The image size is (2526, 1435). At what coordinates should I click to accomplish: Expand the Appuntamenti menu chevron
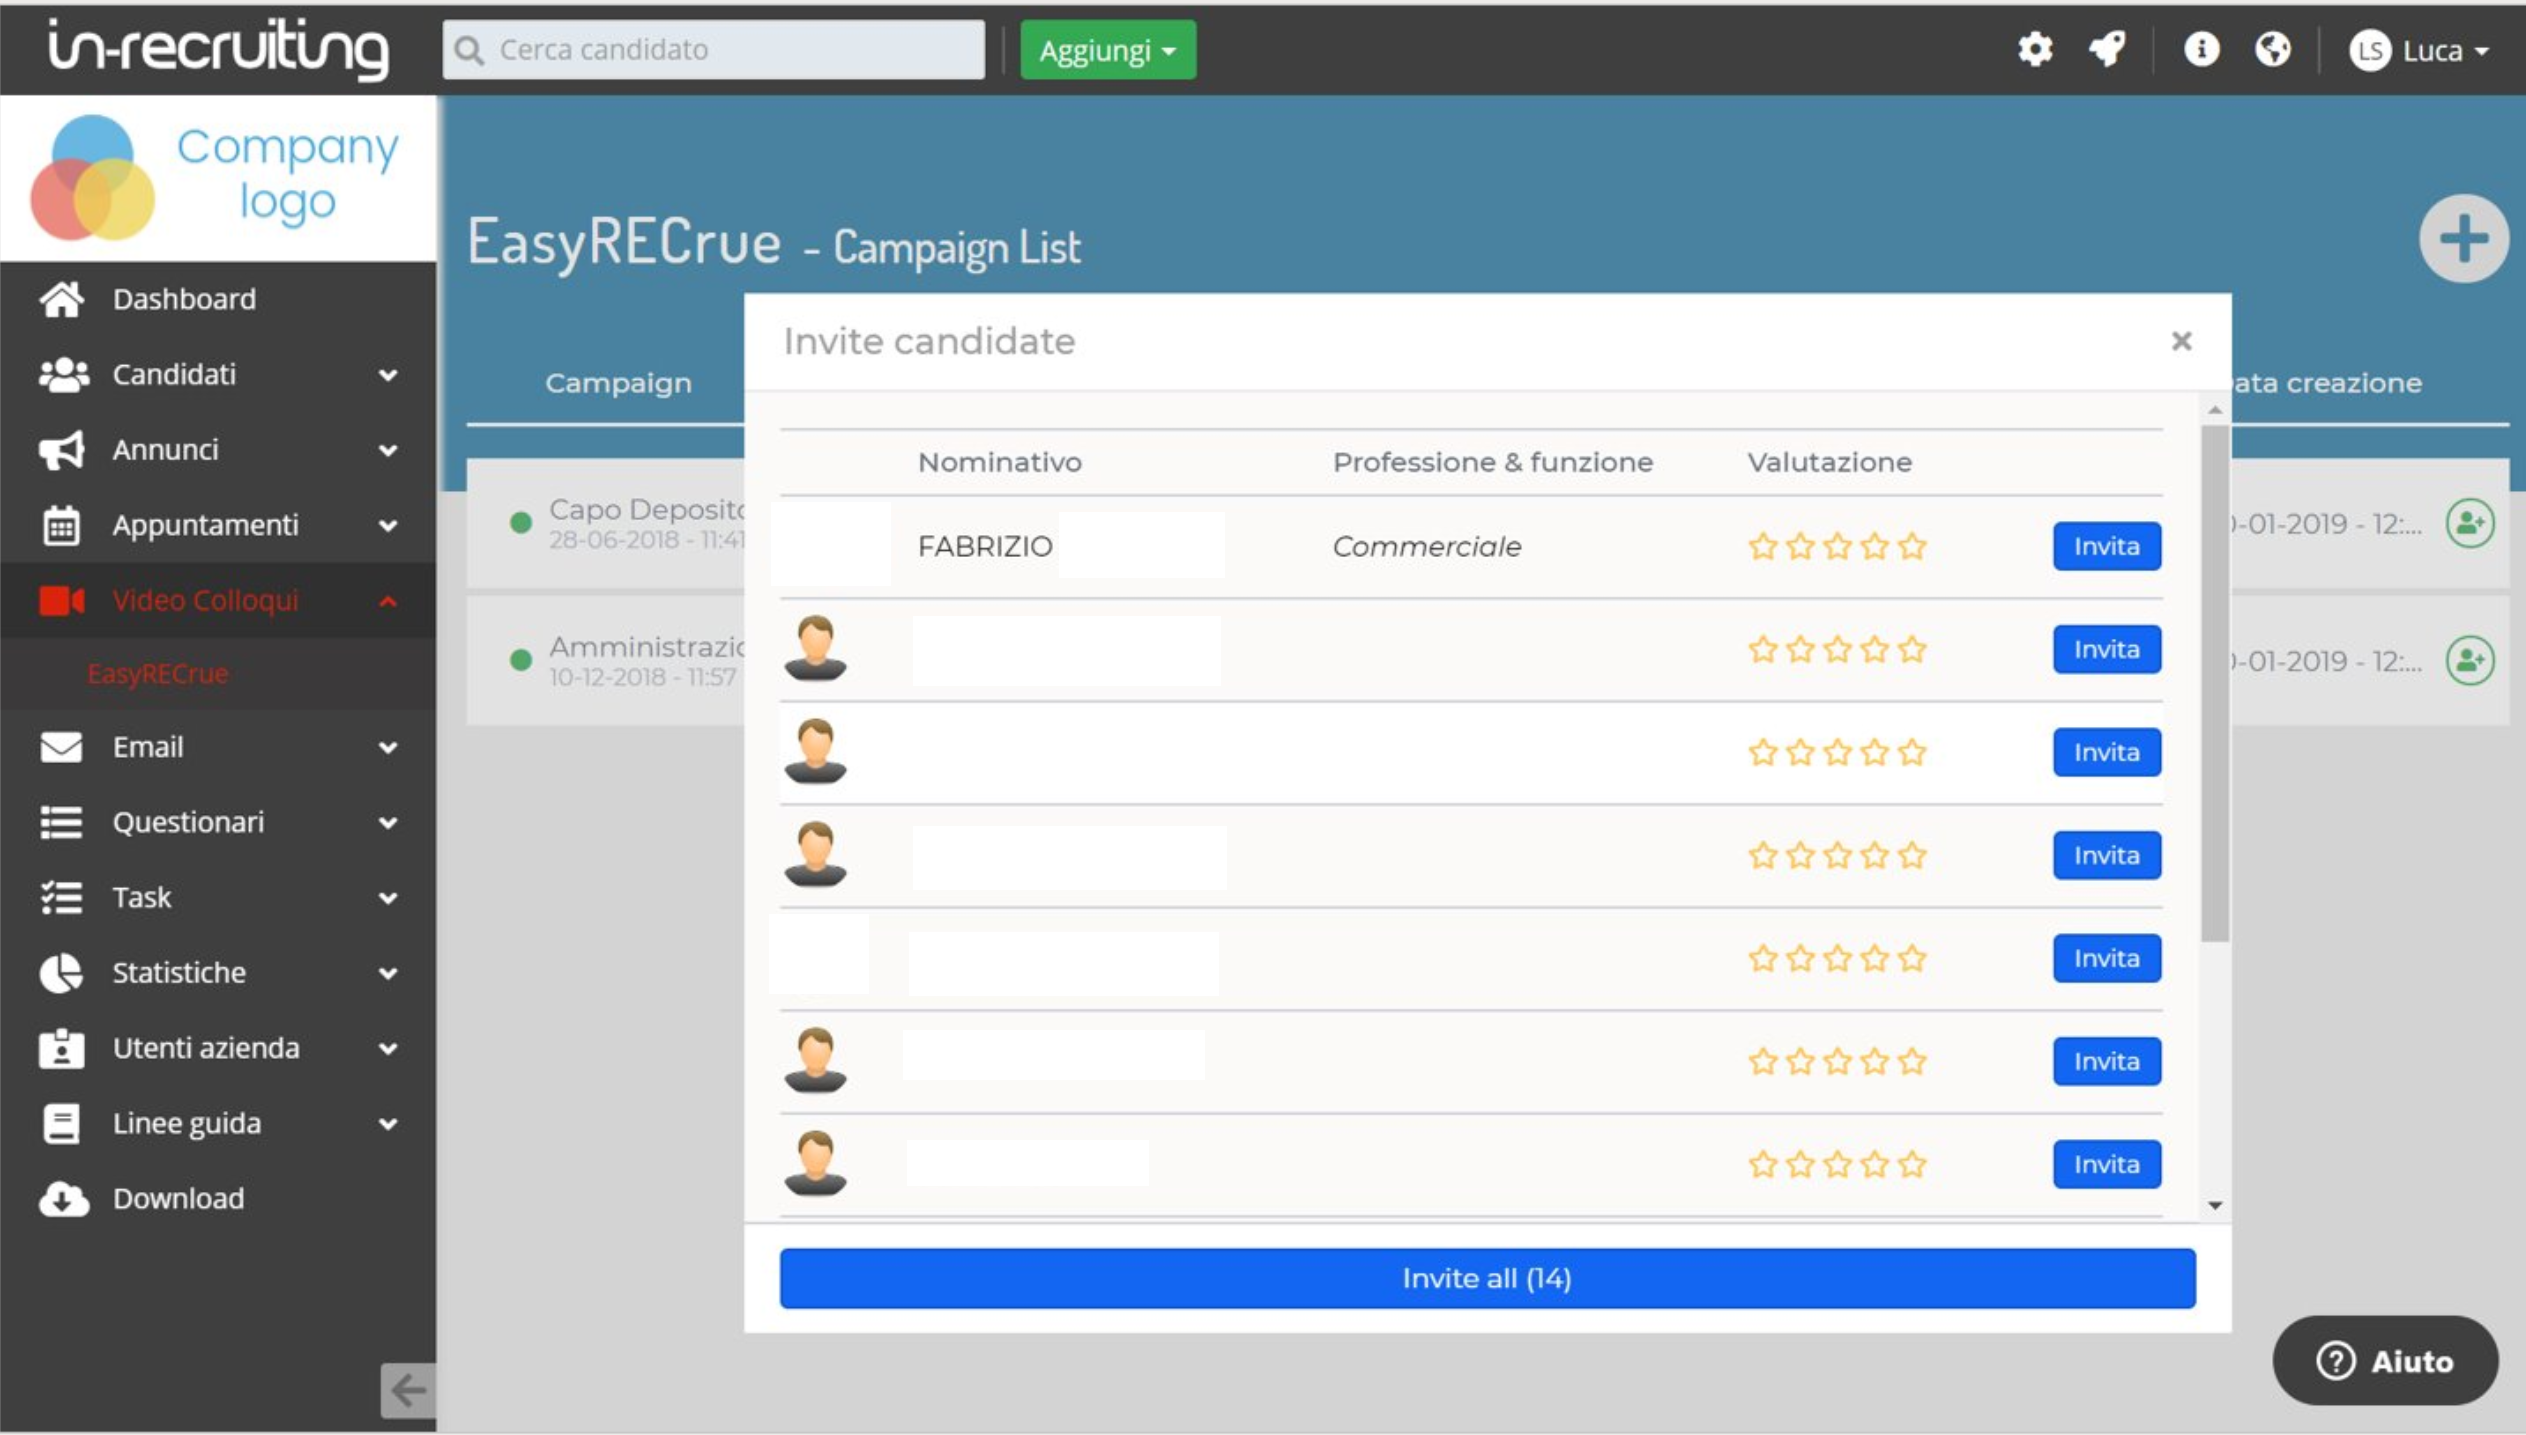[x=388, y=526]
